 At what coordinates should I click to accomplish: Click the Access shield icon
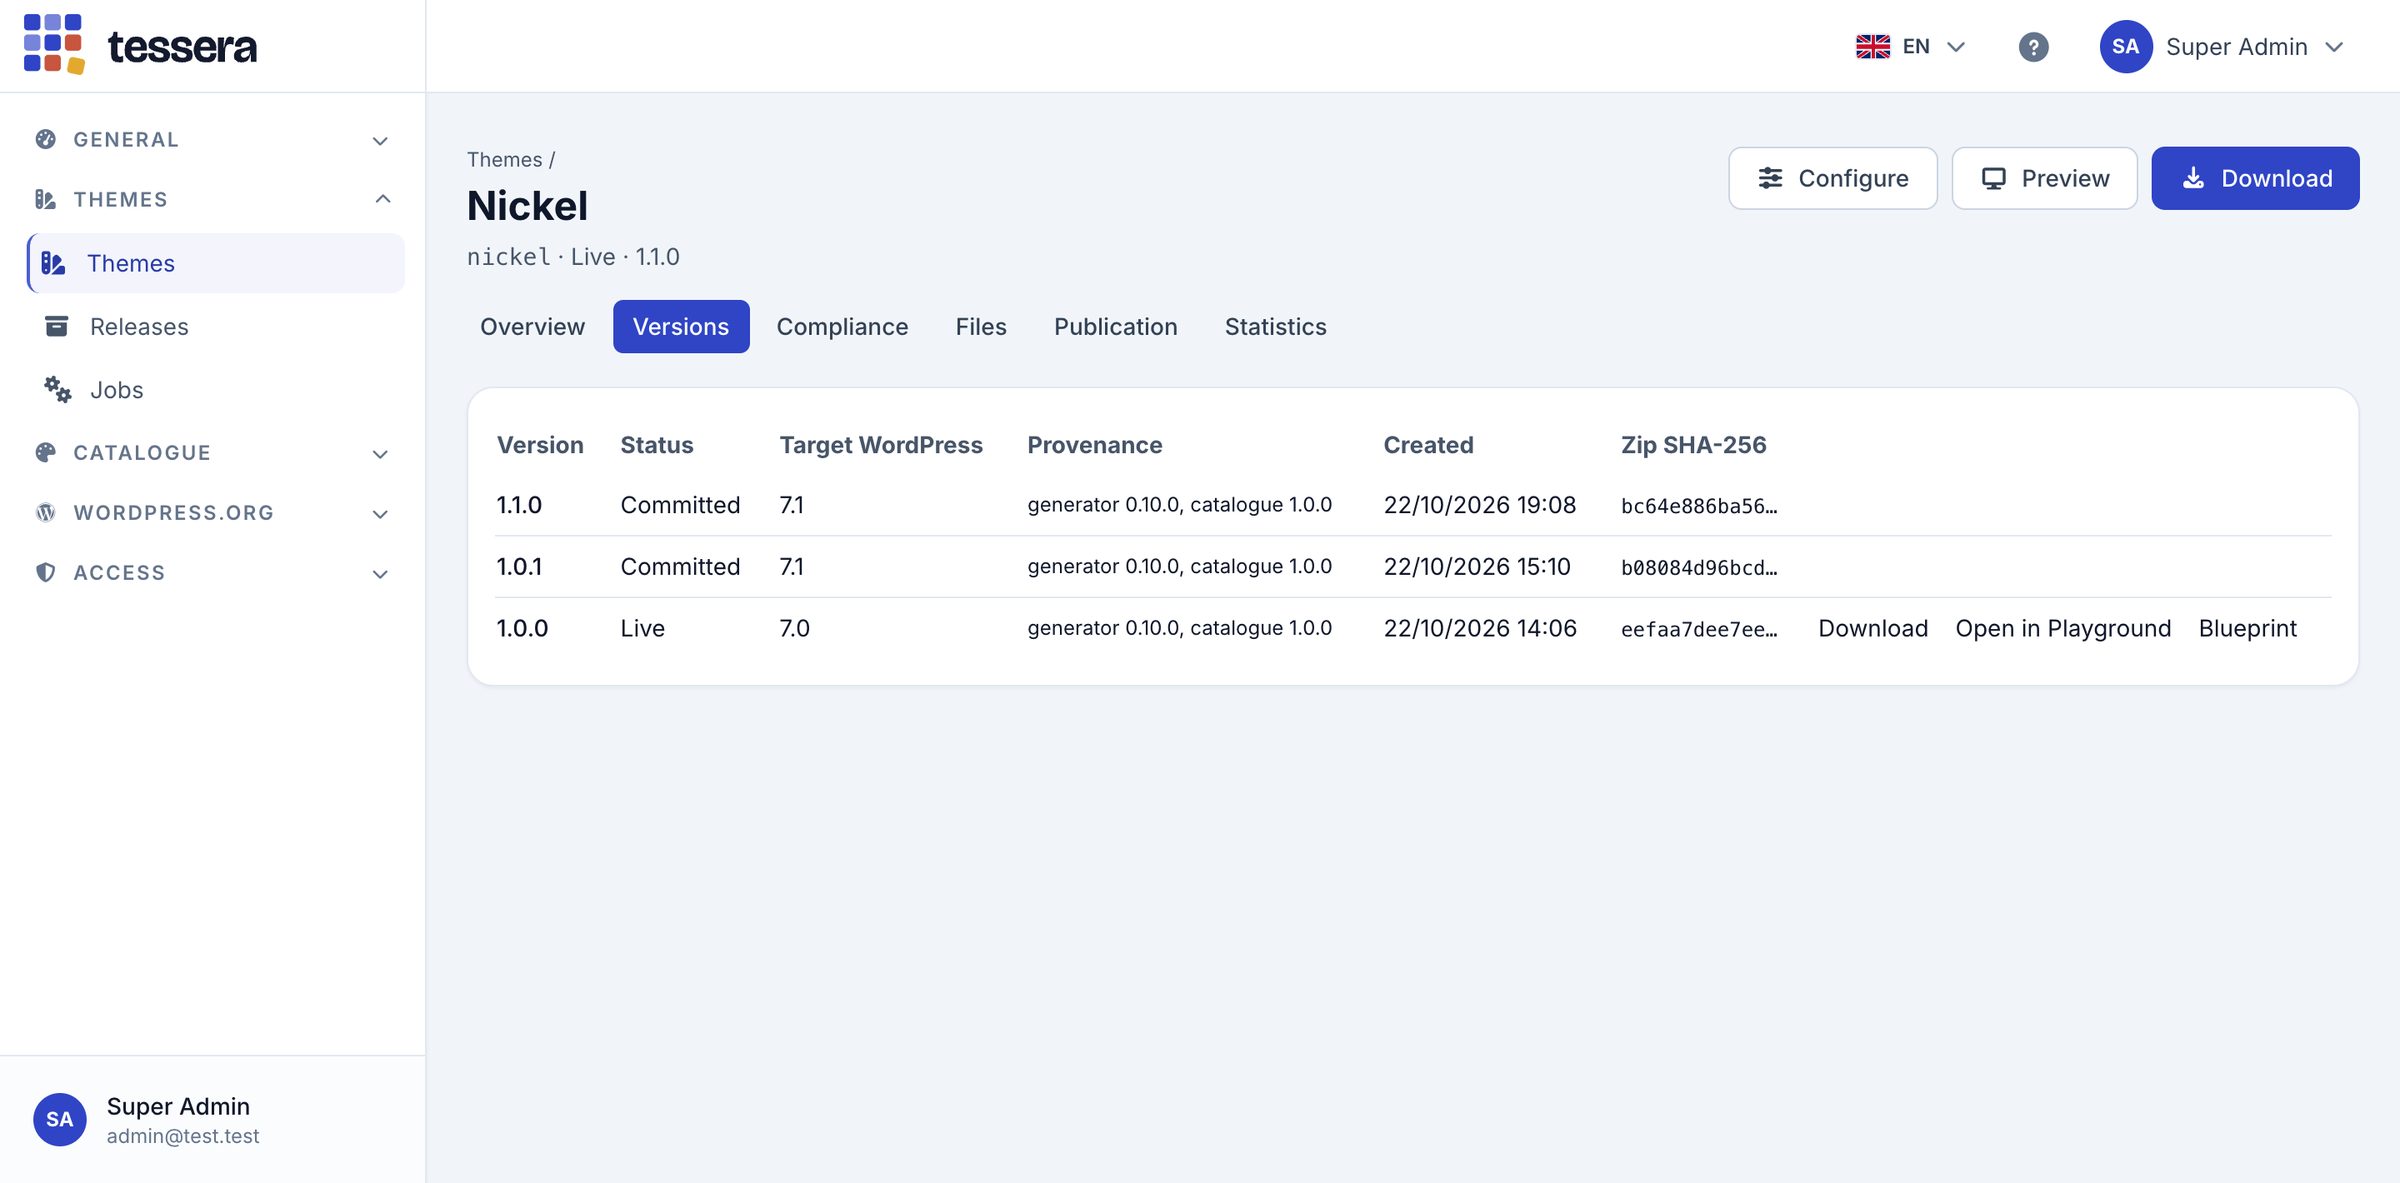pos(46,572)
